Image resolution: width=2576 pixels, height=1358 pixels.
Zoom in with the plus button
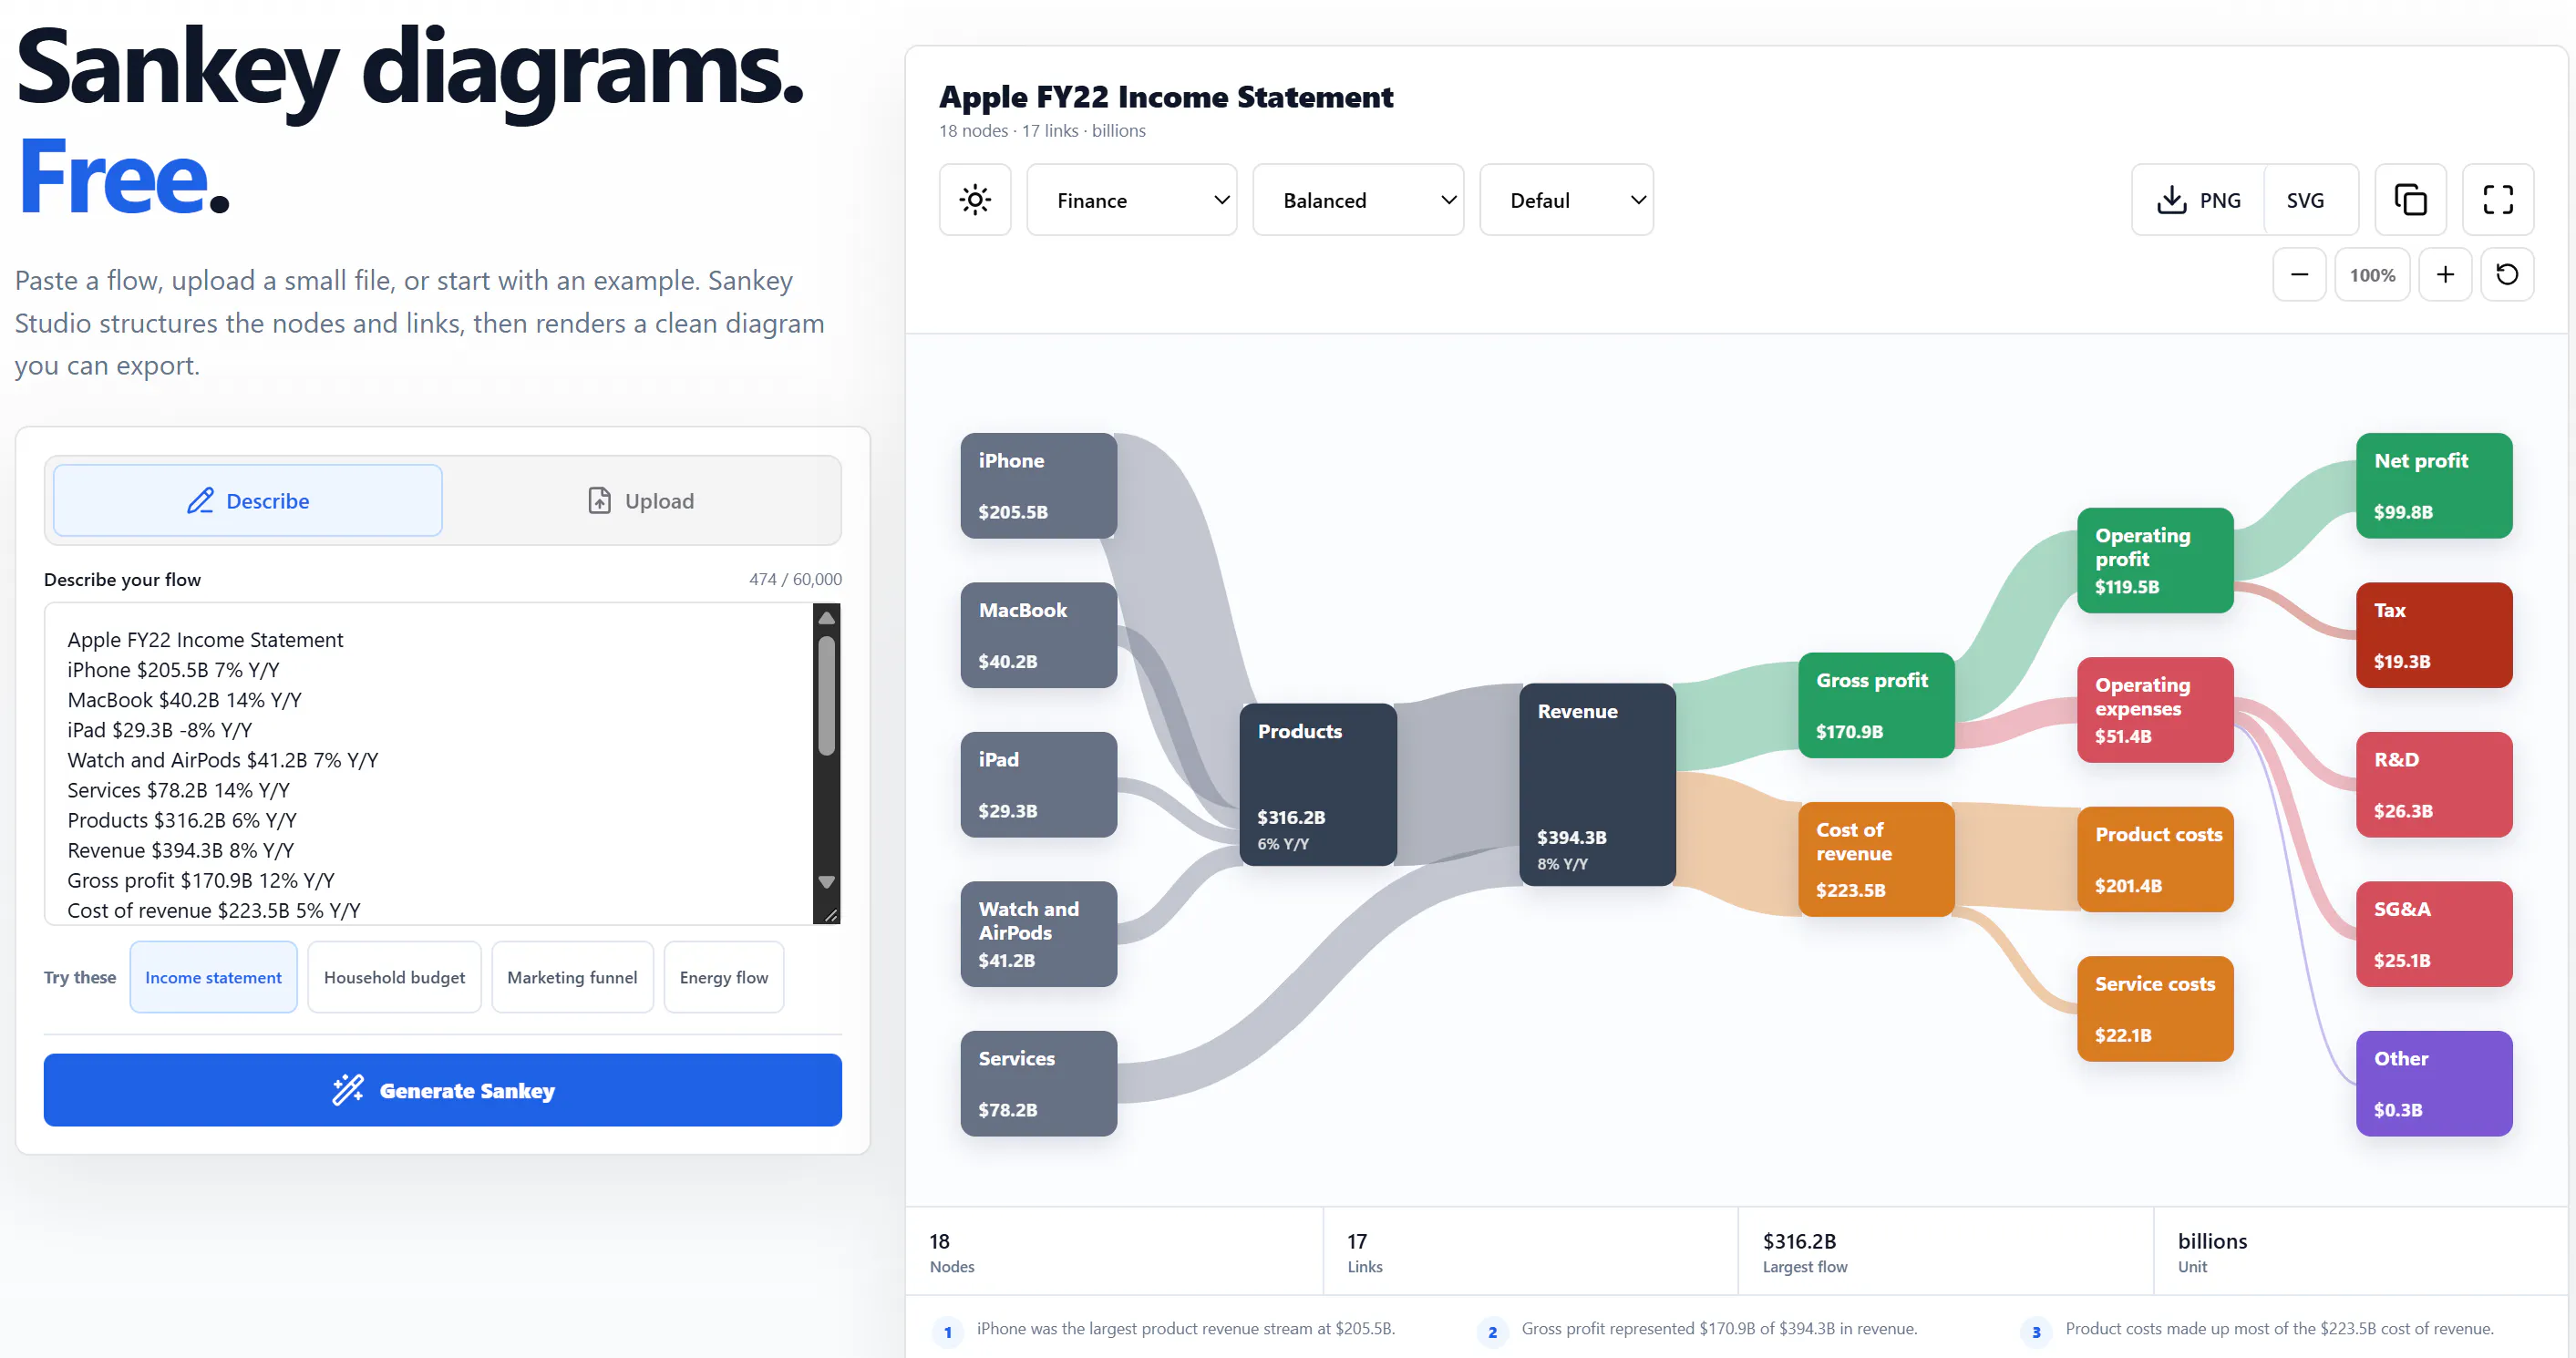2445,275
